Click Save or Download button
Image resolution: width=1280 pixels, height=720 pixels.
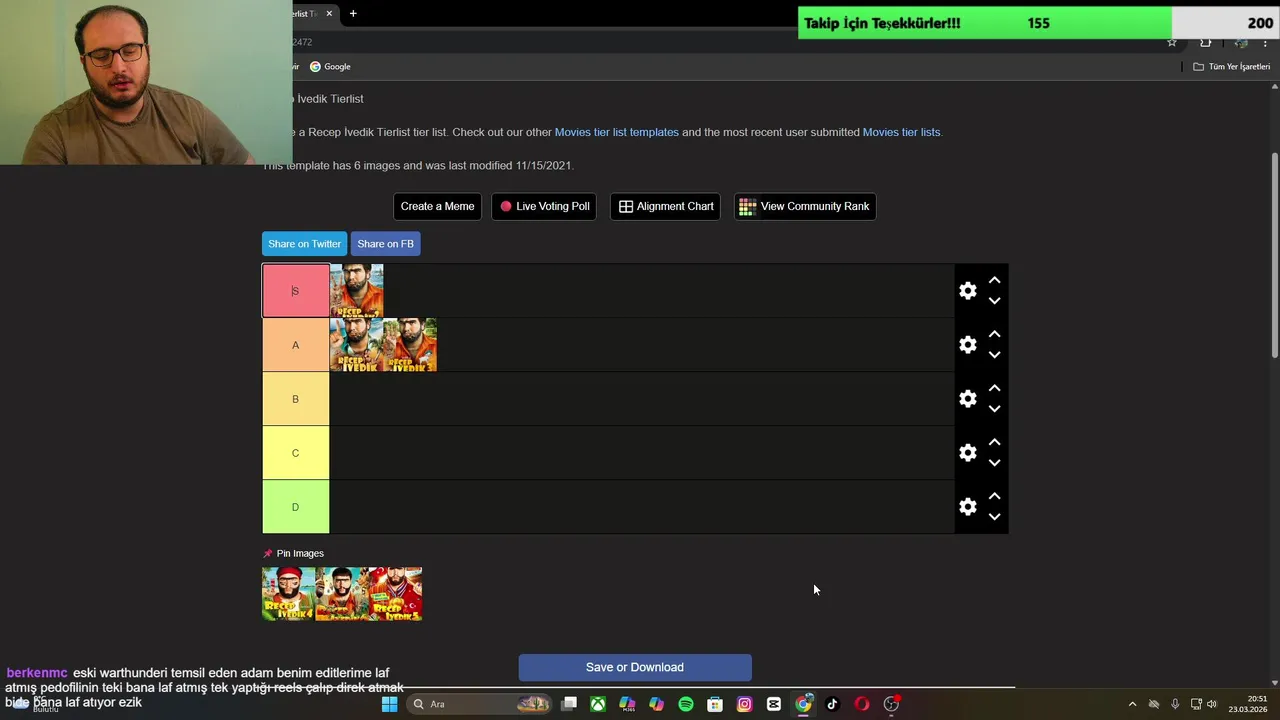coord(635,667)
